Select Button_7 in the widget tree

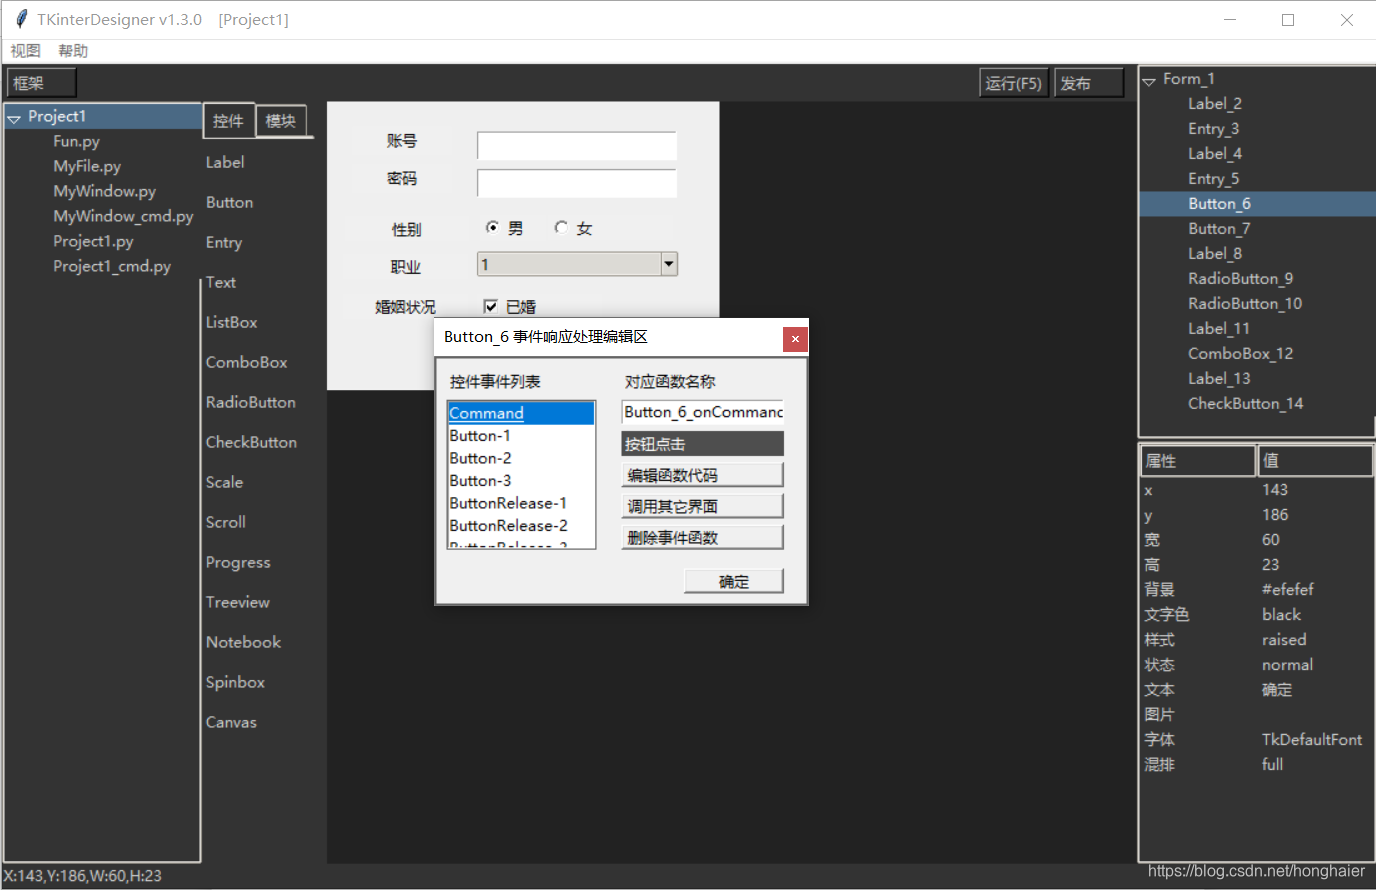pyautogui.click(x=1219, y=229)
